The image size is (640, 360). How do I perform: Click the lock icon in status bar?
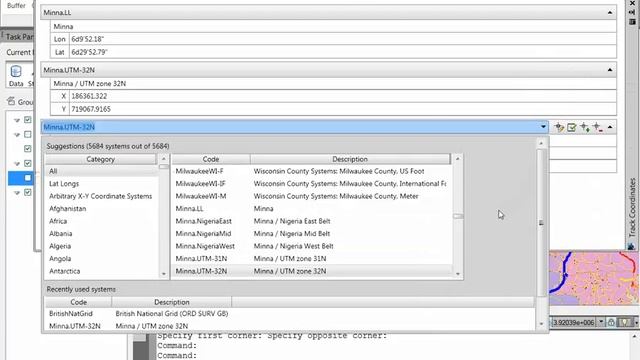(x=611, y=322)
